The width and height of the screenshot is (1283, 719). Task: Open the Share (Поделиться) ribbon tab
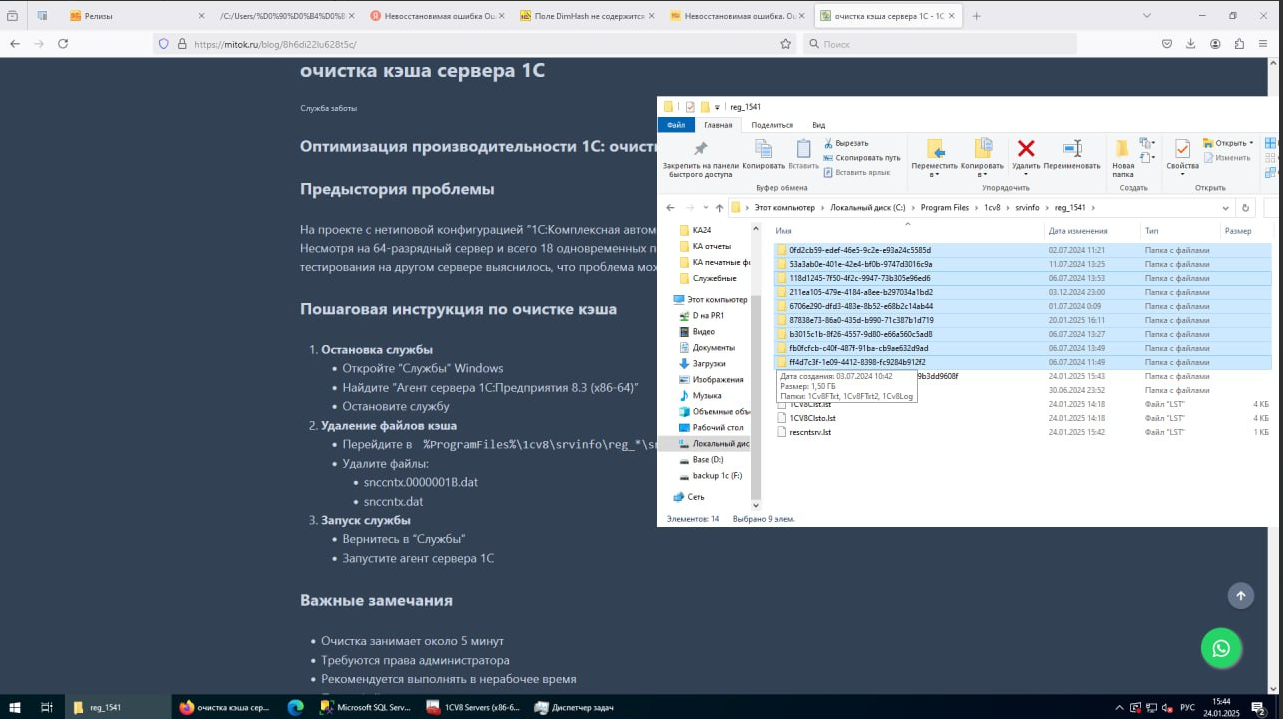click(x=772, y=125)
